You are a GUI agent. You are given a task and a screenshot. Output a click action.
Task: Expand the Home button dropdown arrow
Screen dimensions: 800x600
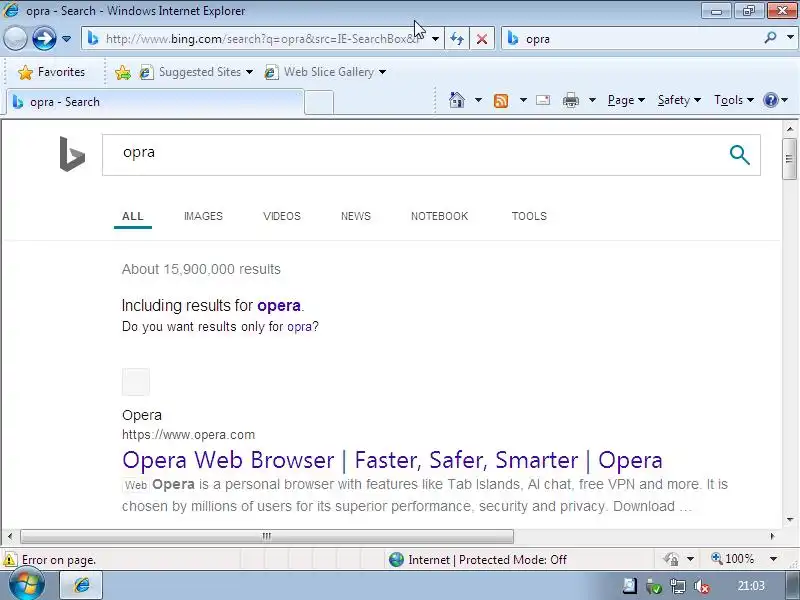[478, 100]
